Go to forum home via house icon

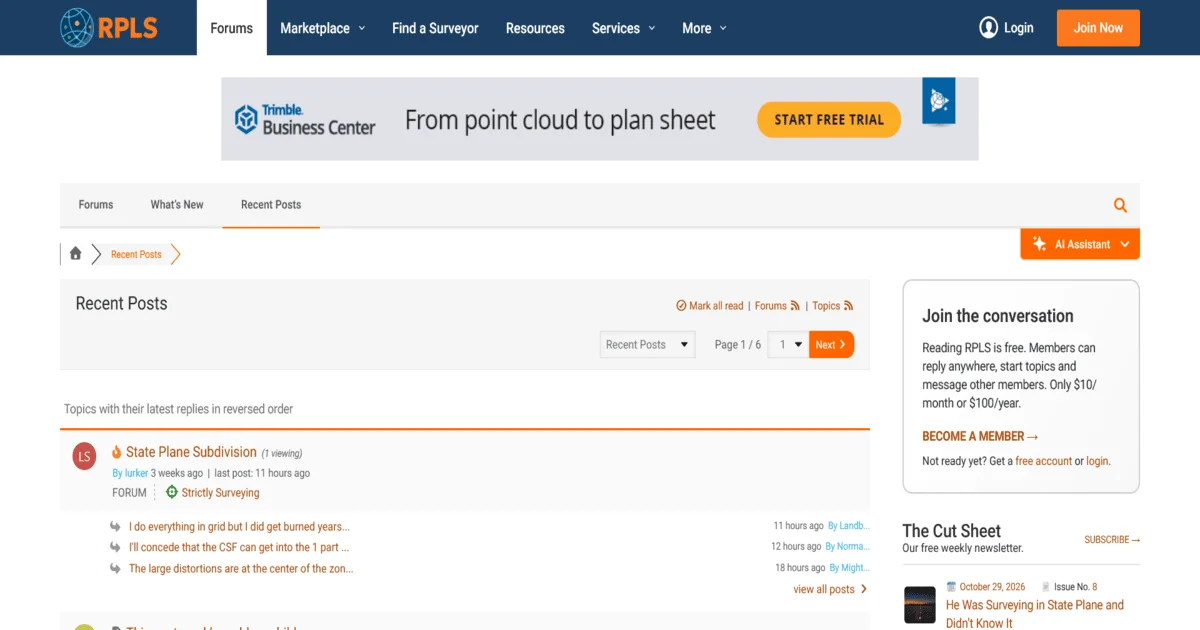coord(75,254)
